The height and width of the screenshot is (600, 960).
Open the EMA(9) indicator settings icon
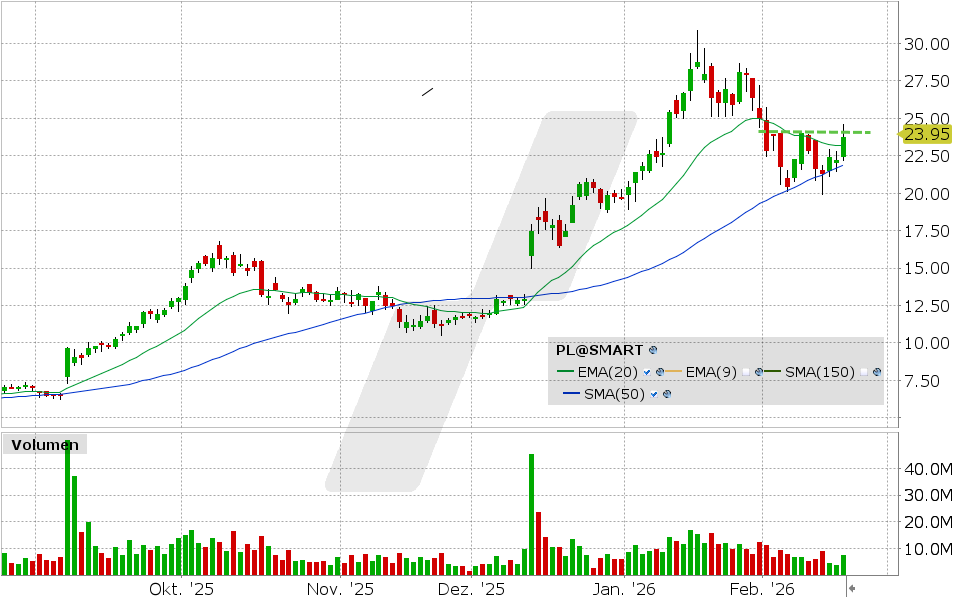(x=759, y=372)
